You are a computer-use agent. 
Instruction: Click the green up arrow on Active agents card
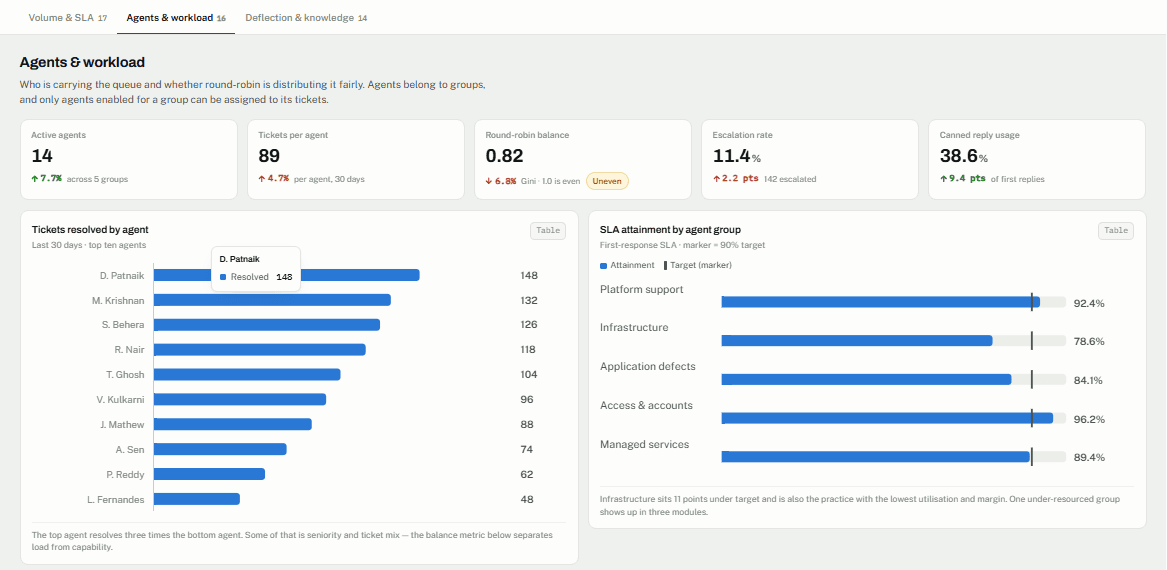coord(34,179)
